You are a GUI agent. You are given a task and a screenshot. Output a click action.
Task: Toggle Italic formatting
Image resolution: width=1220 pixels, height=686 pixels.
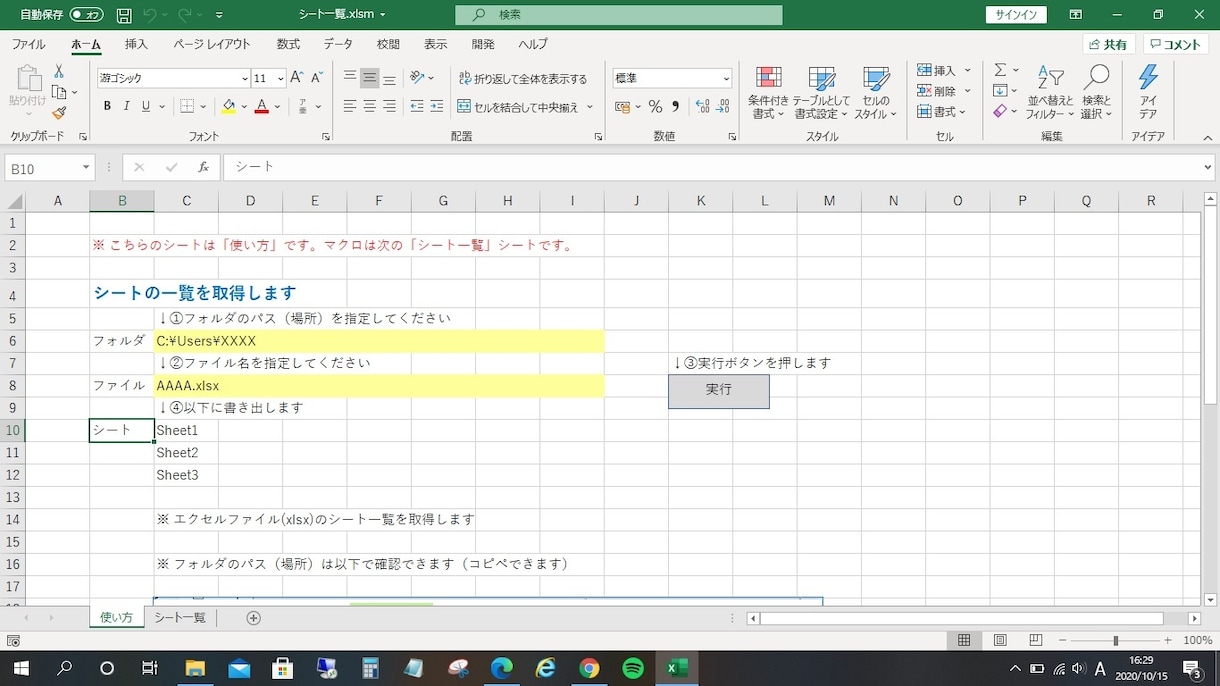click(127, 106)
